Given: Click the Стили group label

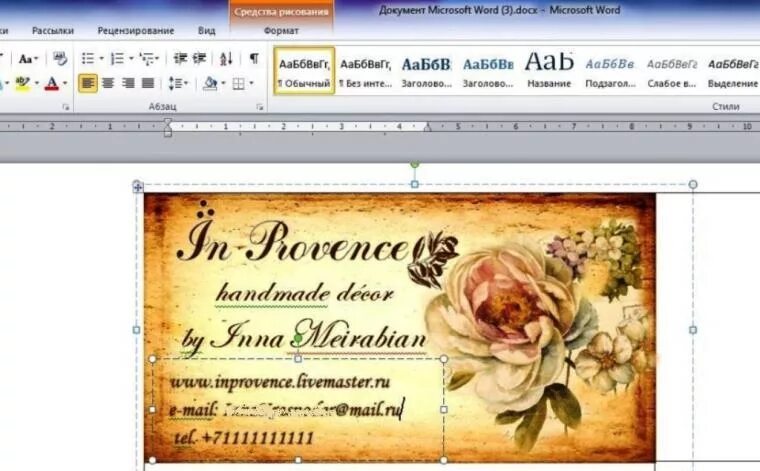Looking at the screenshot, I should tap(726, 107).
